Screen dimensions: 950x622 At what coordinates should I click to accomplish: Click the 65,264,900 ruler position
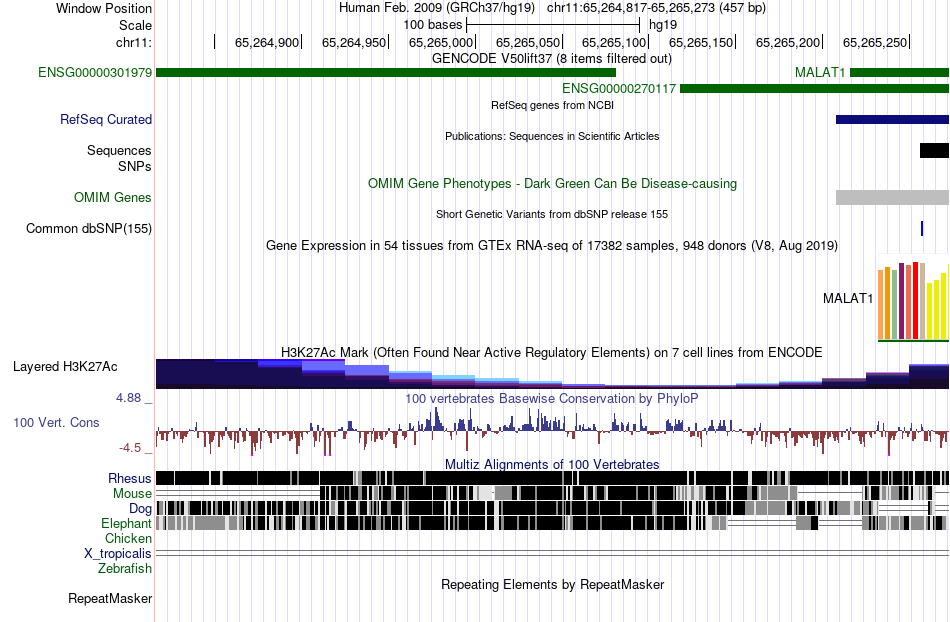tap(267, 42)
